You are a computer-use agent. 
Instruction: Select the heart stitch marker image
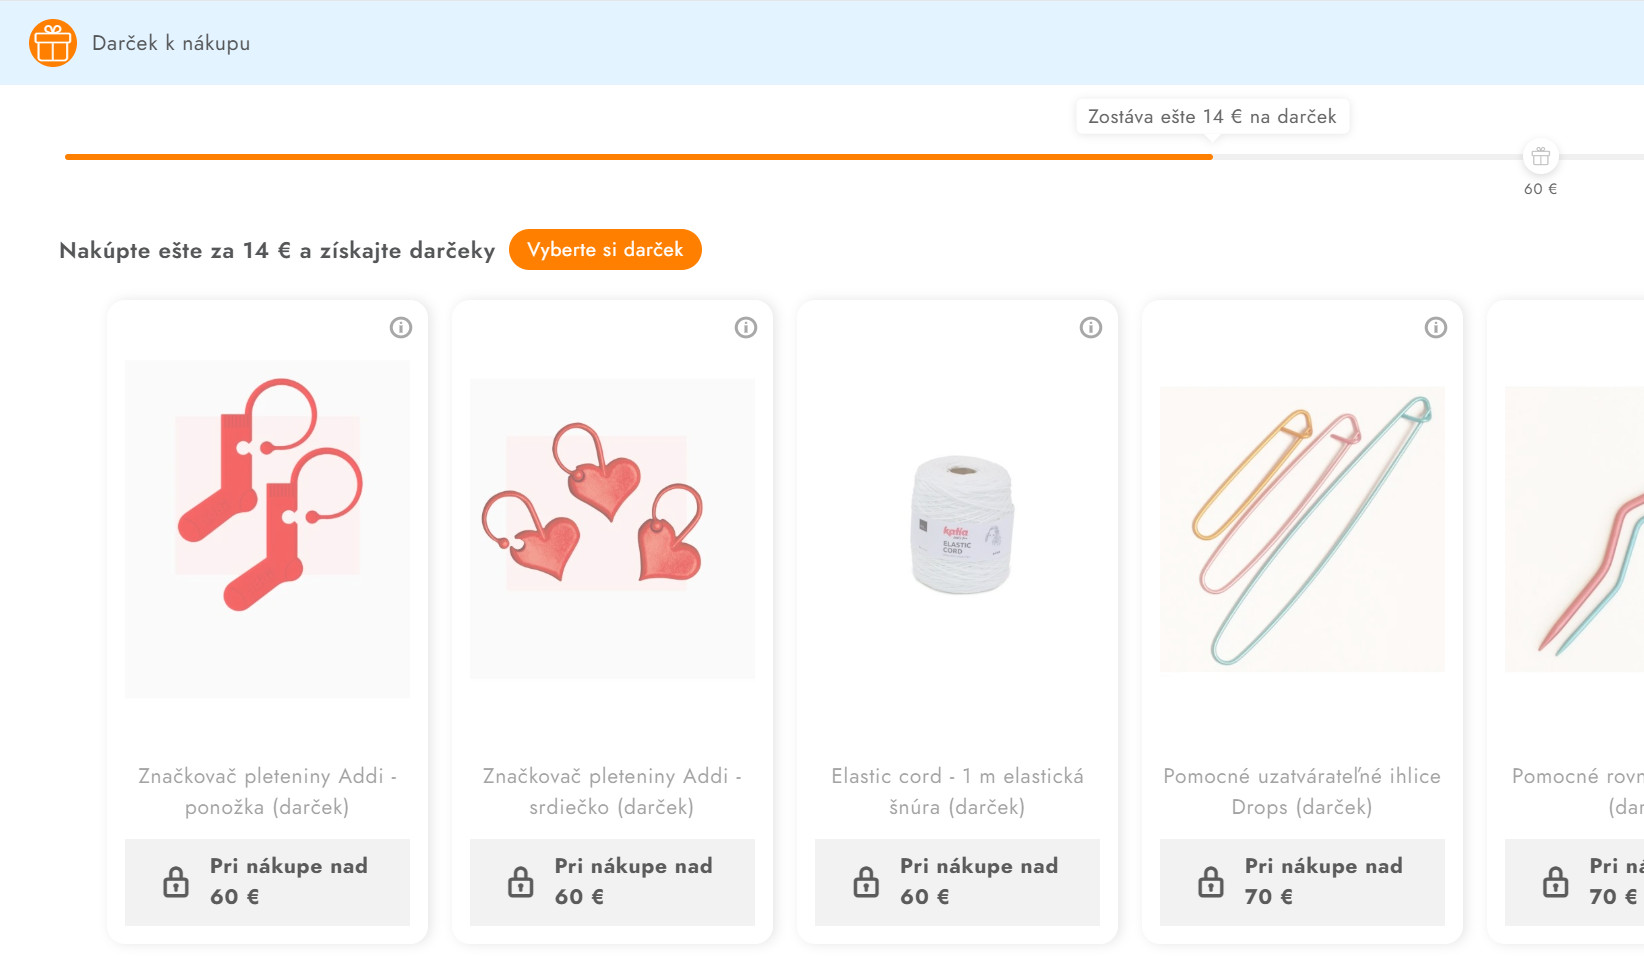(x=612, y=529)
